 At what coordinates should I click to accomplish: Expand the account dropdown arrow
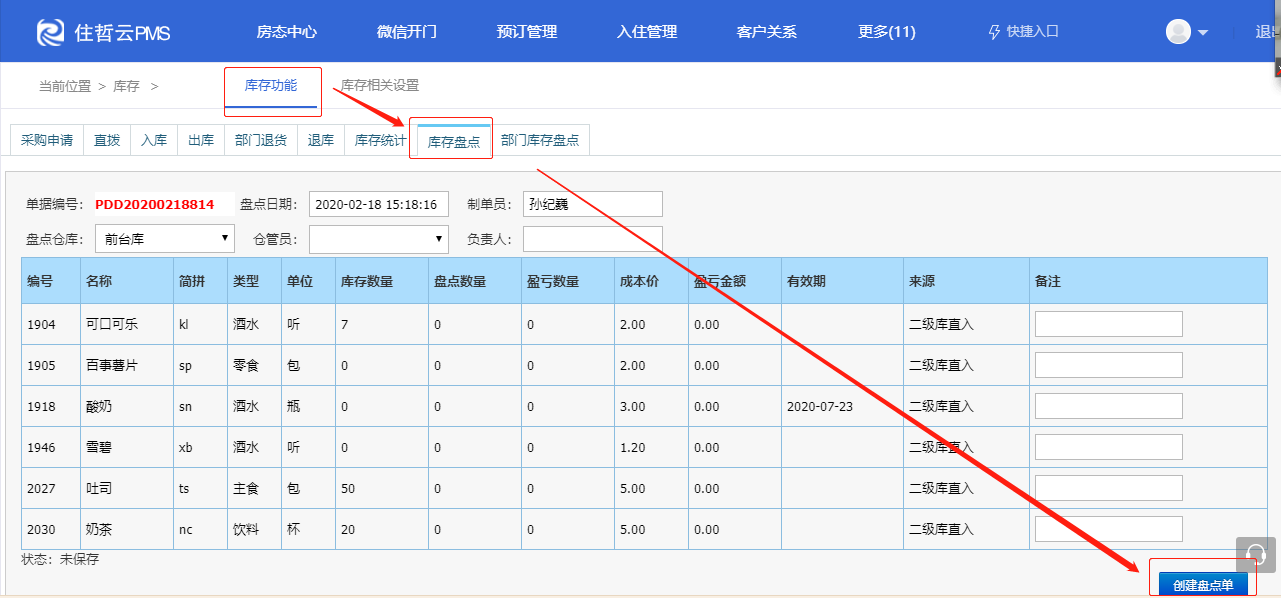pyautogui.click(x=1203, y=32)
